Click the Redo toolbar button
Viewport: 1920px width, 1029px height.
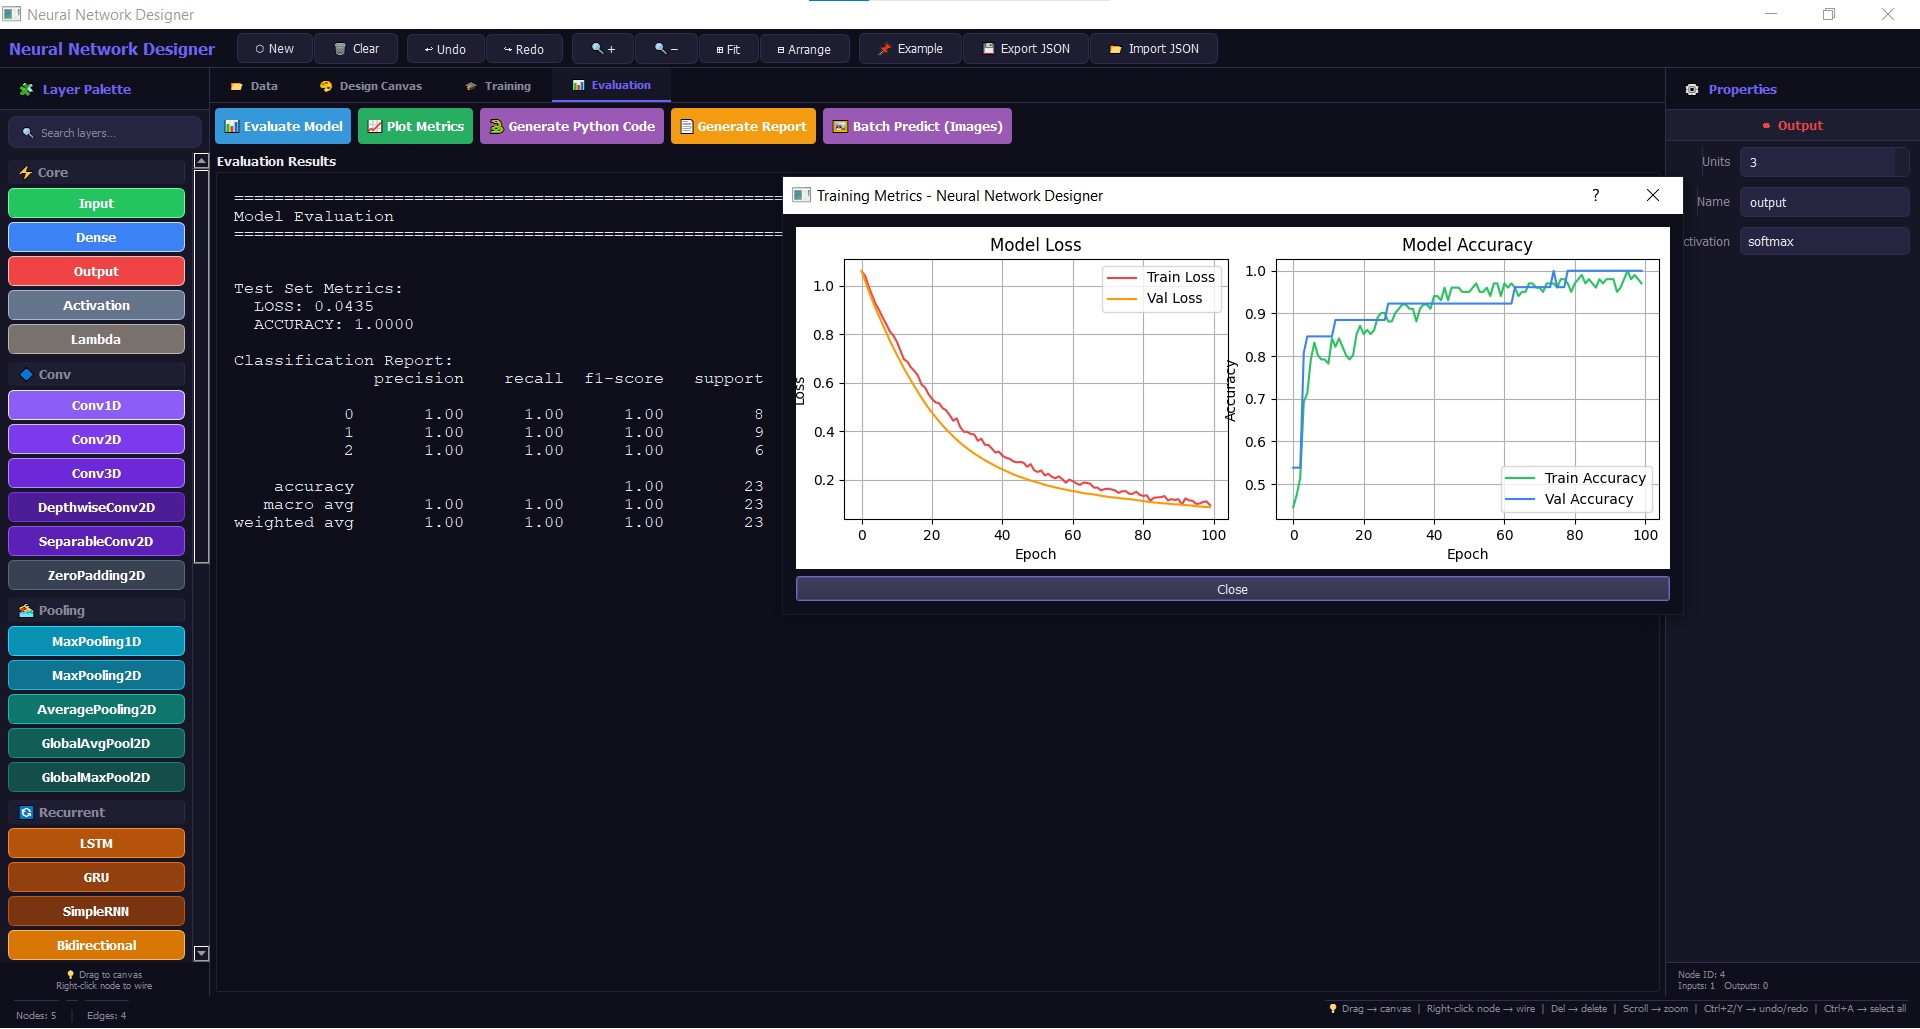tap(524, 49)
